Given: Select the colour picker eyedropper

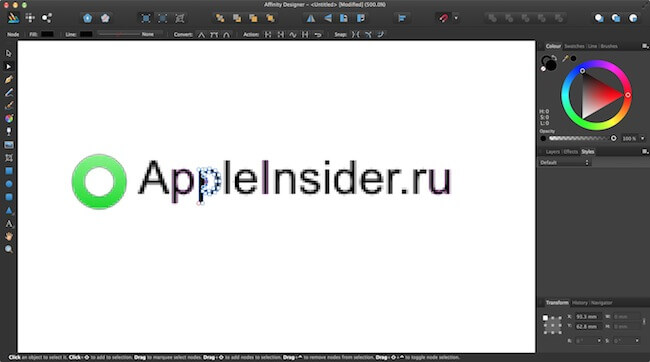Looking at the screenshot, I should tap(565, 58).
